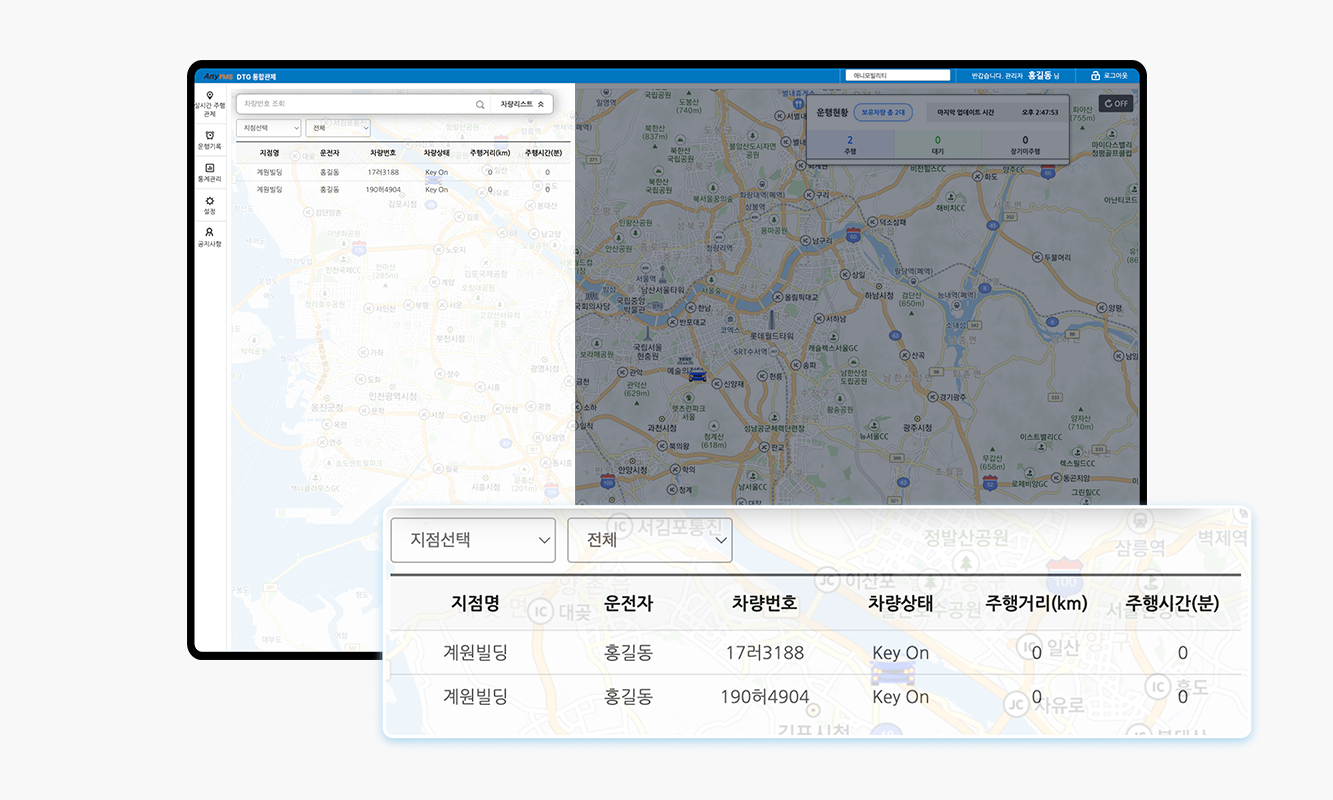Select the 장기미주행 status tab
The height and width of the screenshot is (800, 1333).
(1024, 145)
